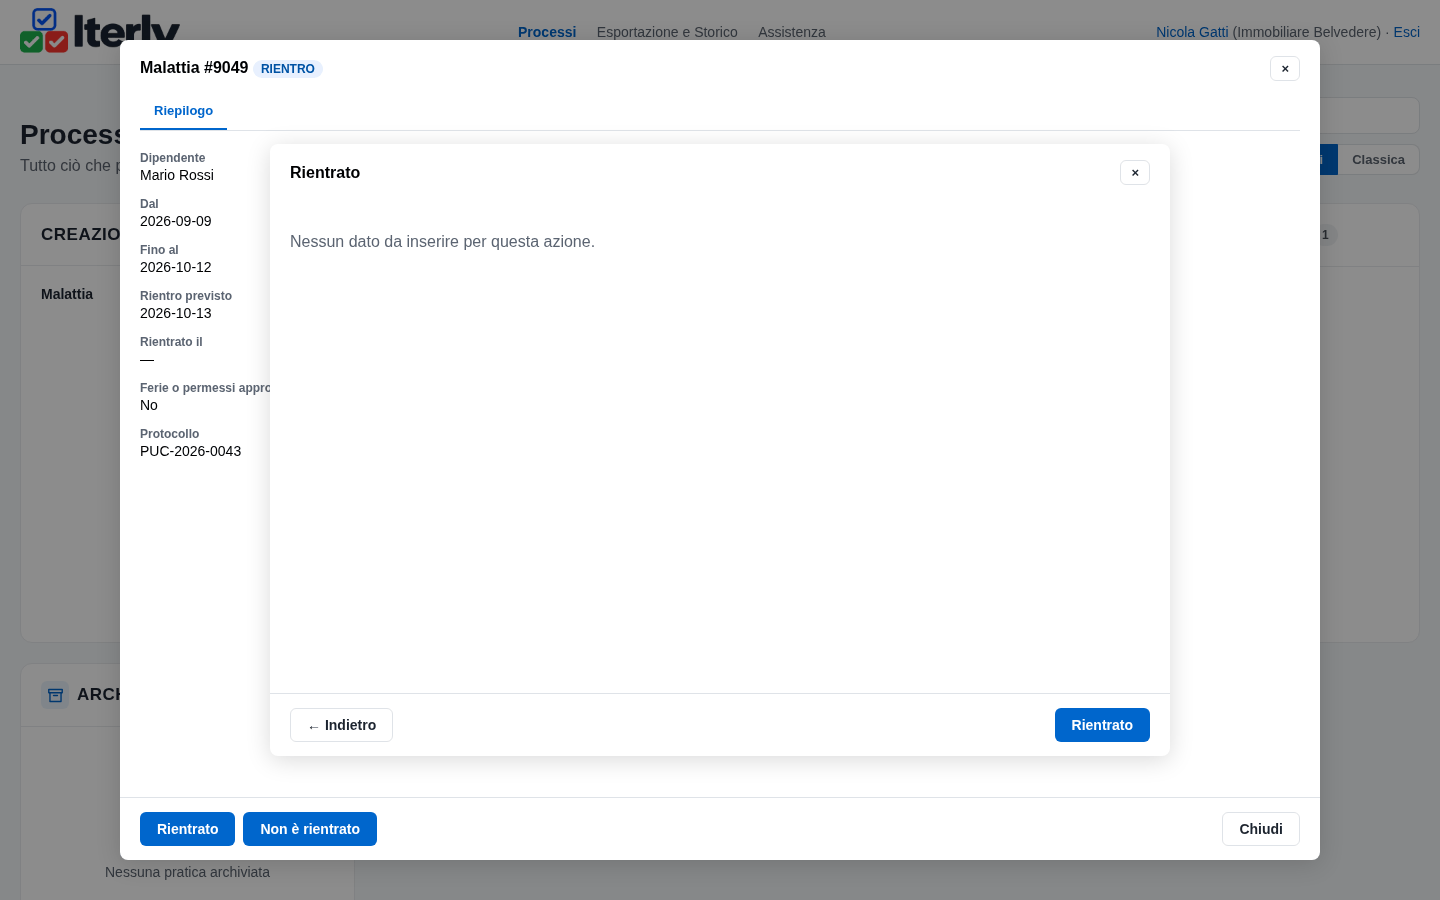
Task: Switch to the Classica view
Action: click(1378, 160)
